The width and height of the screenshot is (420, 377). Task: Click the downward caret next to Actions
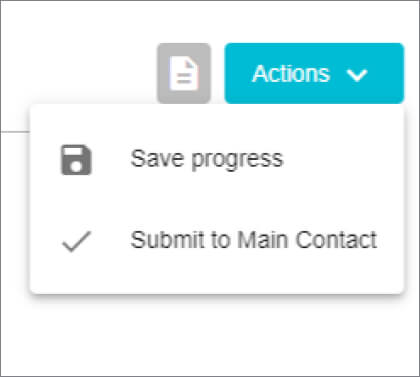(x=357, y=75)
